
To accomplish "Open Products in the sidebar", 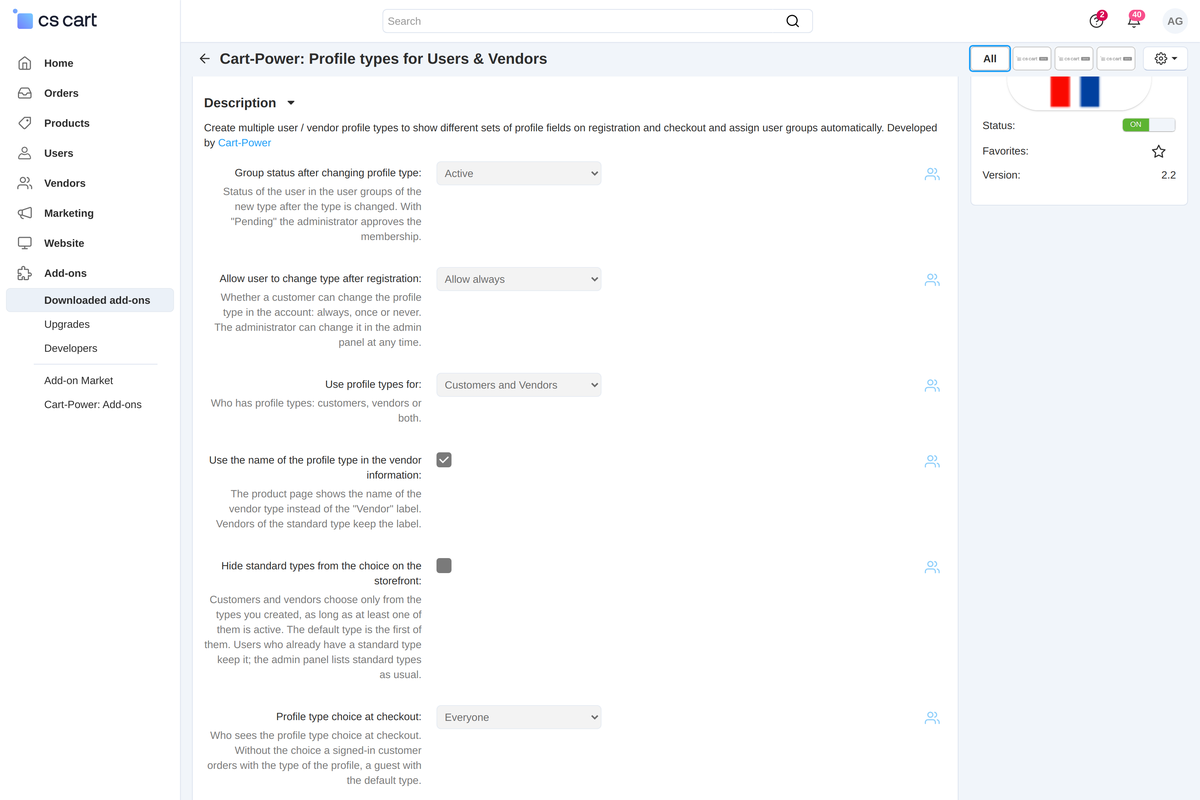I will 67,123.
